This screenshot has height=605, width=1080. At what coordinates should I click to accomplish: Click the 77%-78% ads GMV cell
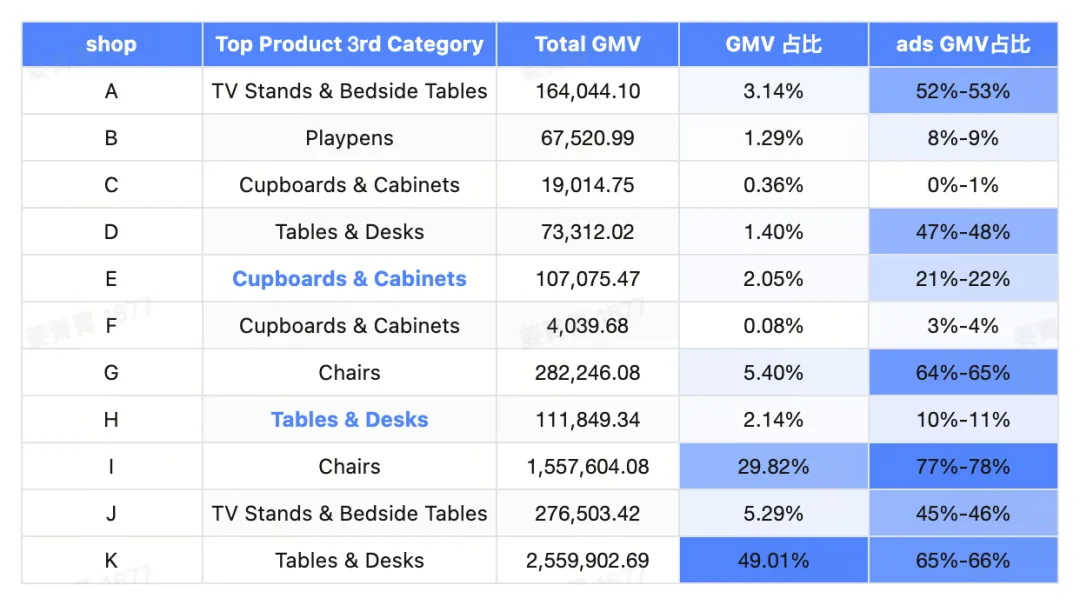point(963,466)
